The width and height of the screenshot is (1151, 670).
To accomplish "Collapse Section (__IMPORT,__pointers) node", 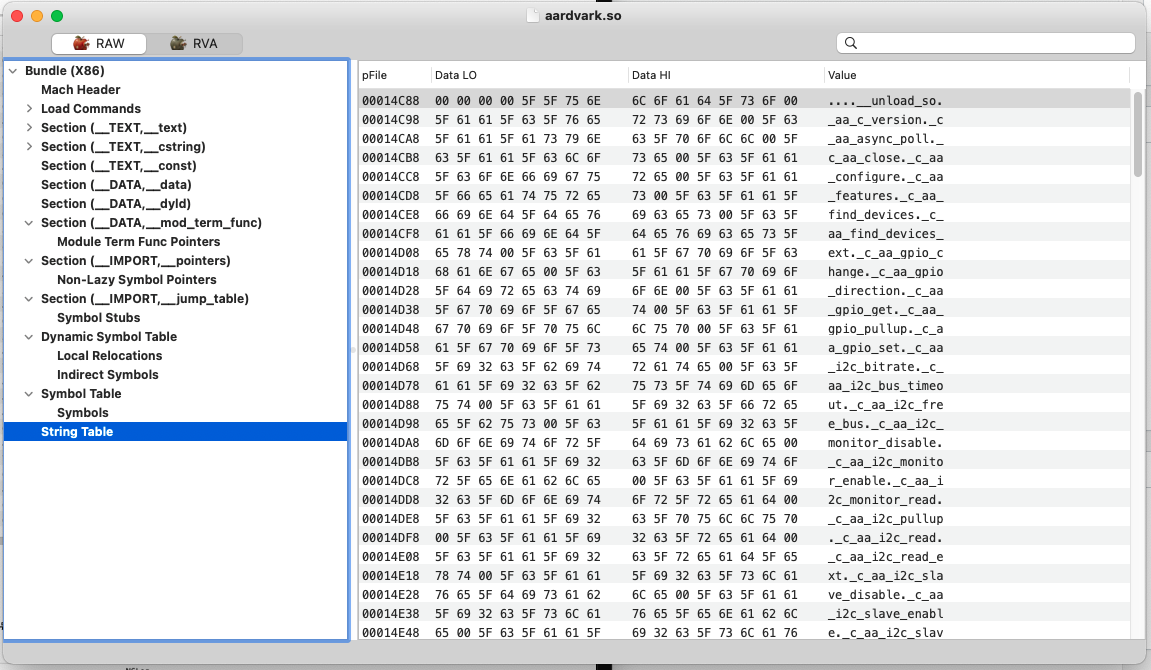I will [x=29, y=261].
